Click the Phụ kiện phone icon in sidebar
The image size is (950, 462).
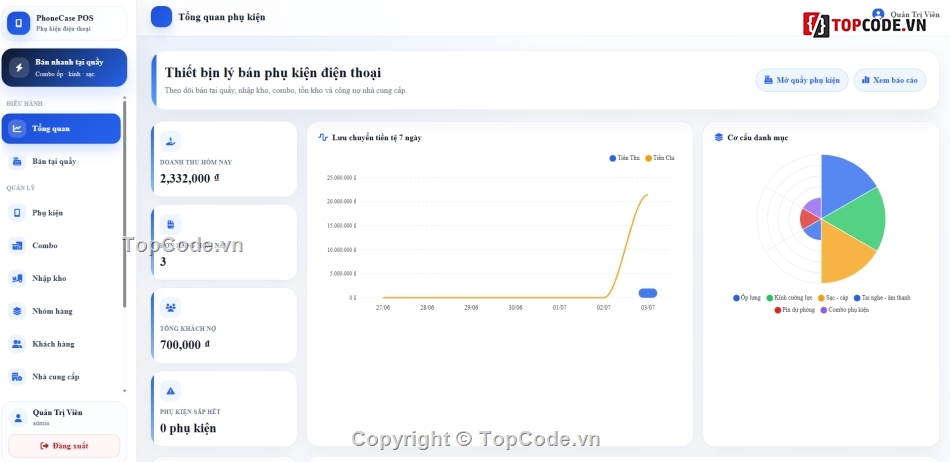click(17, 213)
